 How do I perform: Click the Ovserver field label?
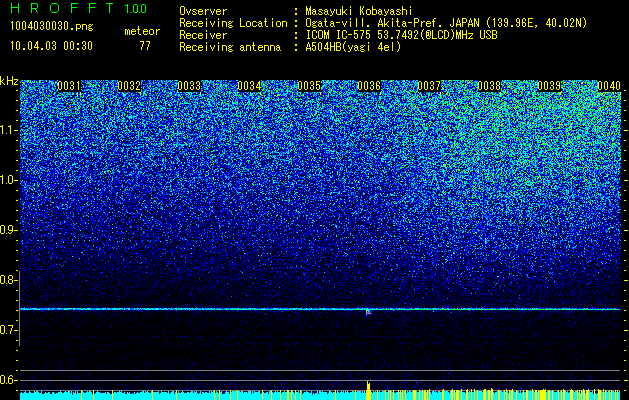point(203,11)
